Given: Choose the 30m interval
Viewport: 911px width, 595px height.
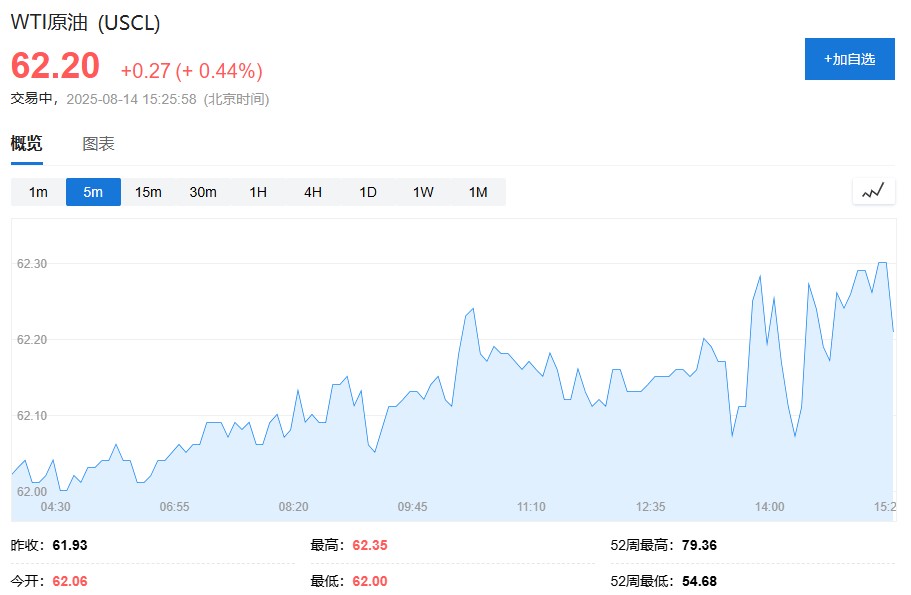Looking at the screenshot, I should click(x=203, y=192).
